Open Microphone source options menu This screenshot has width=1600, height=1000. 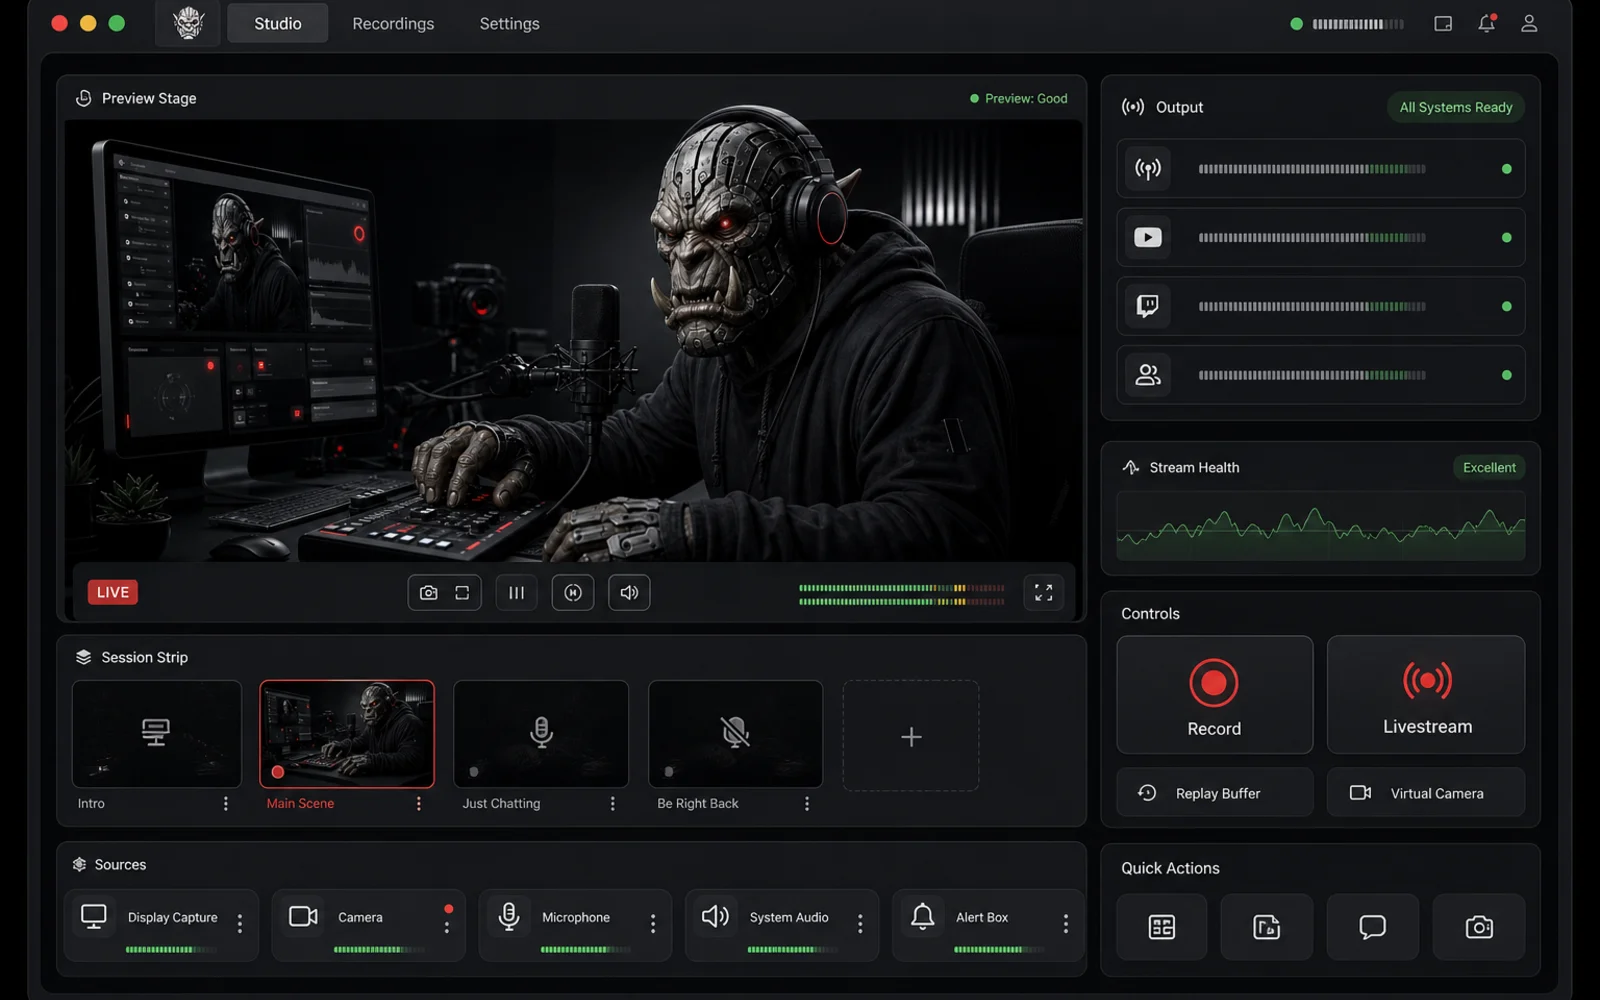coord(653,924)
